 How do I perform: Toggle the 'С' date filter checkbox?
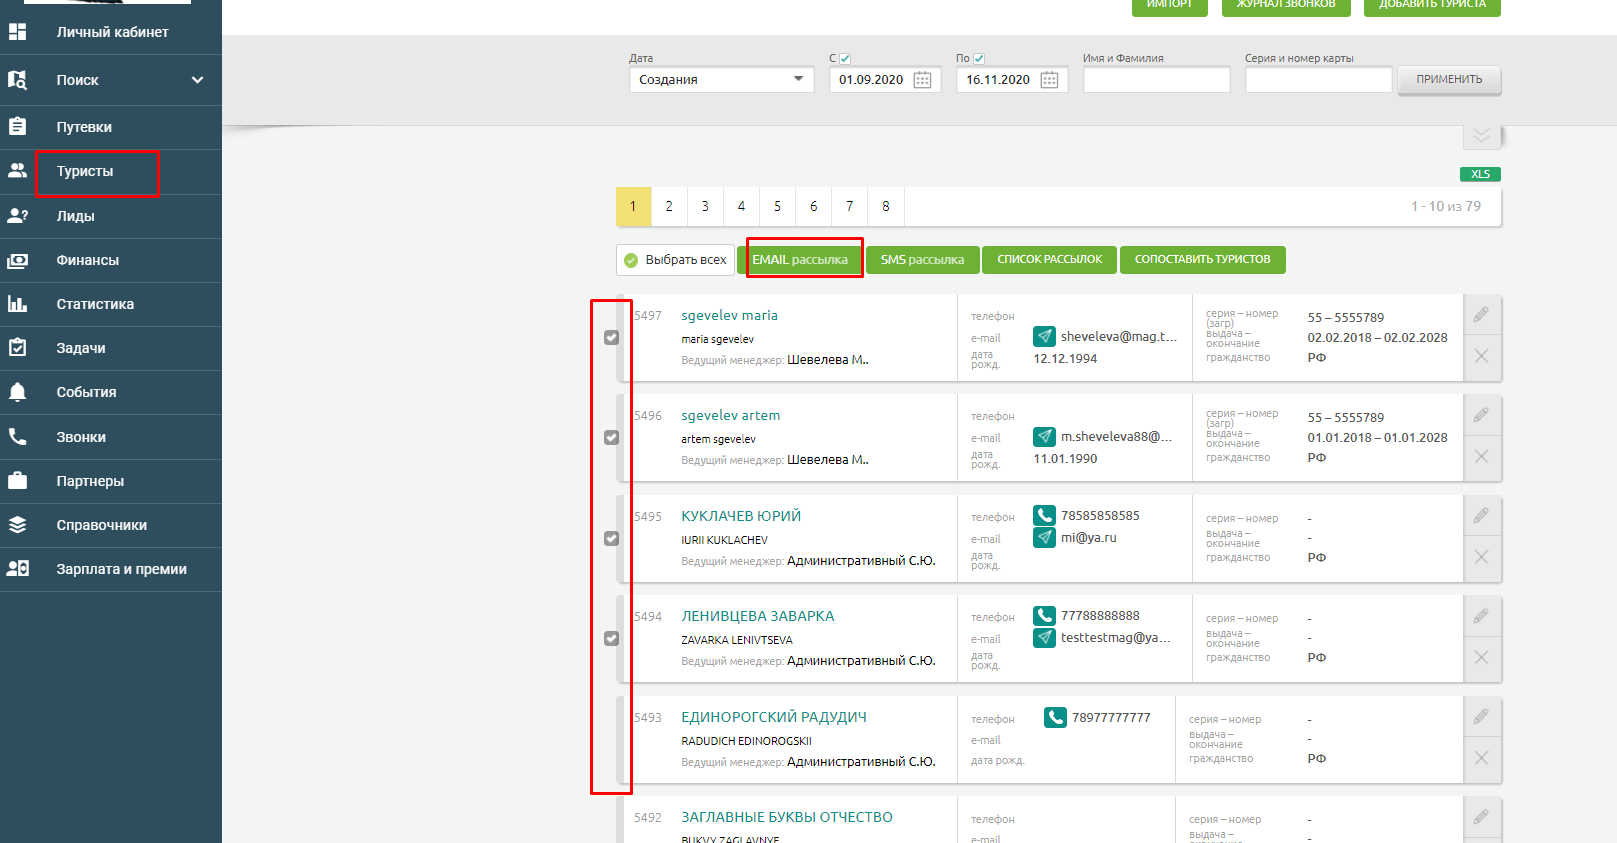click(845, 58)
